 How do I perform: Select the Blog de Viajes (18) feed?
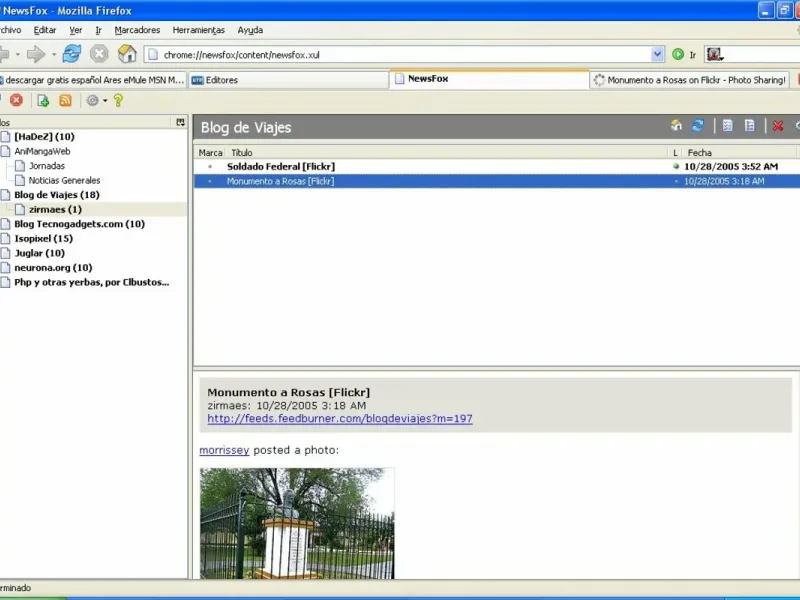(57, 195)
